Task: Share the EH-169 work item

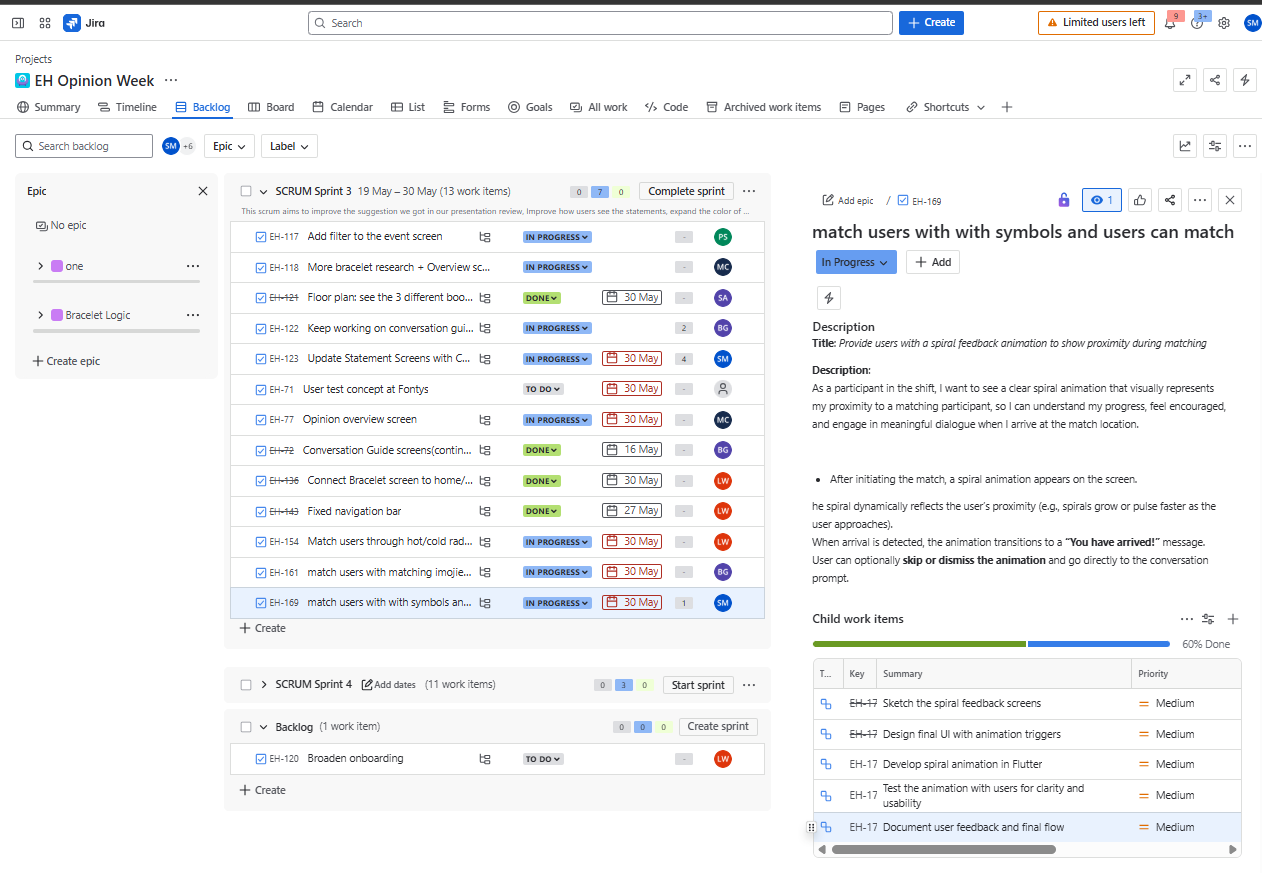Action: [x=1170, y=200]
